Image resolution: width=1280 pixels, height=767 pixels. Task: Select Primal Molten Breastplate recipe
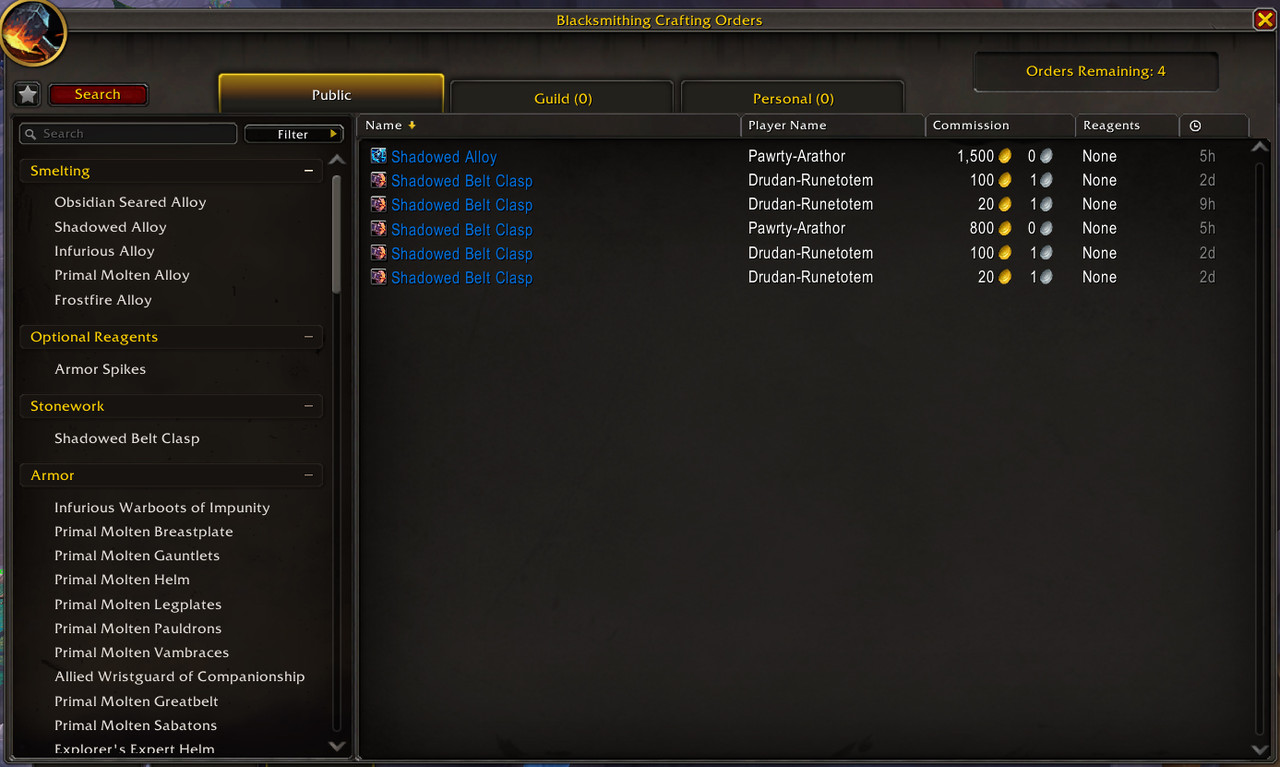click(x=144, y=532)
